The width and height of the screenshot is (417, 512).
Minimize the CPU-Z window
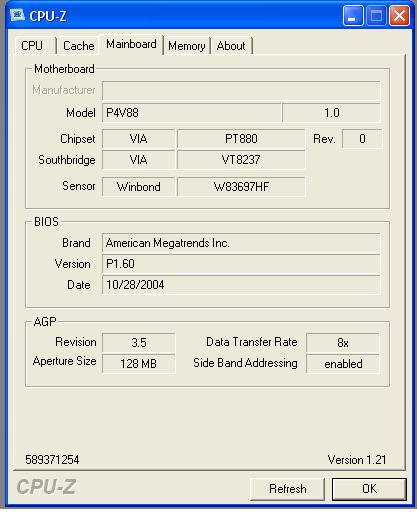click(x=353, y=15)
